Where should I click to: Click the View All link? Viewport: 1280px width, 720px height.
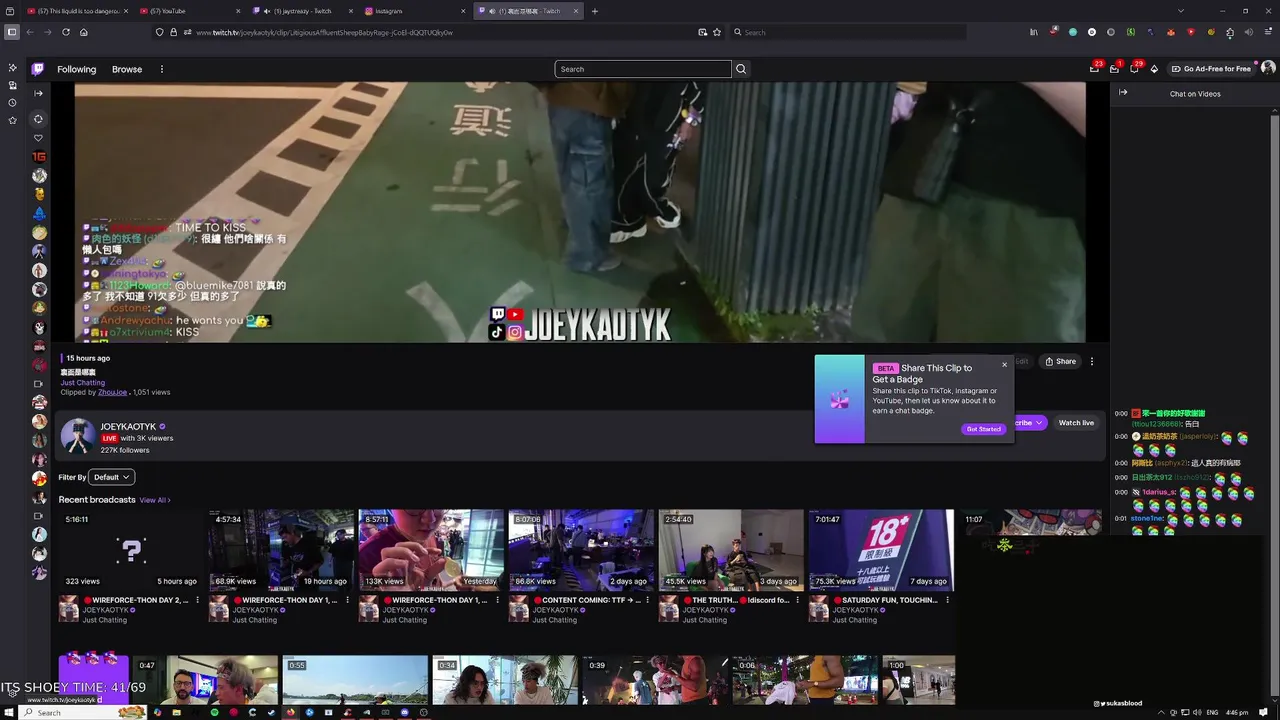point(155,500)
